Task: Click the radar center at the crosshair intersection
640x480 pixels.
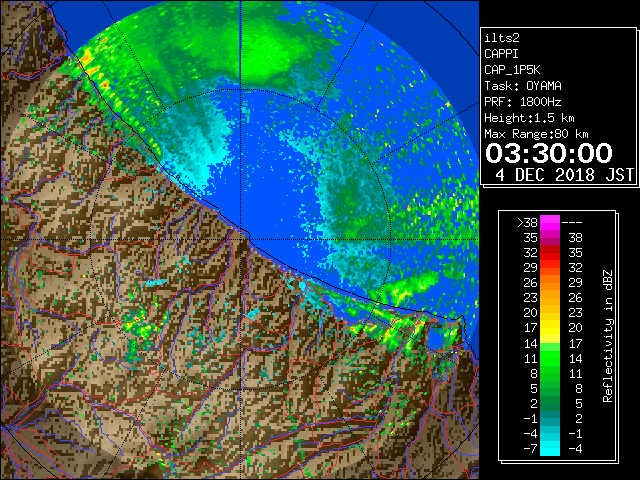Action: (241, 240)
